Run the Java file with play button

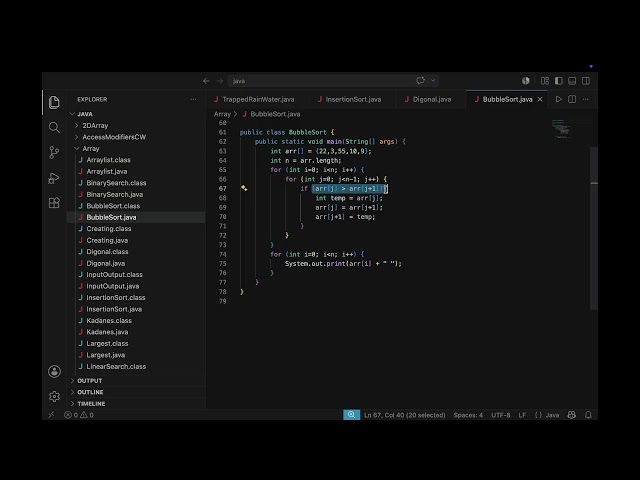558,99
